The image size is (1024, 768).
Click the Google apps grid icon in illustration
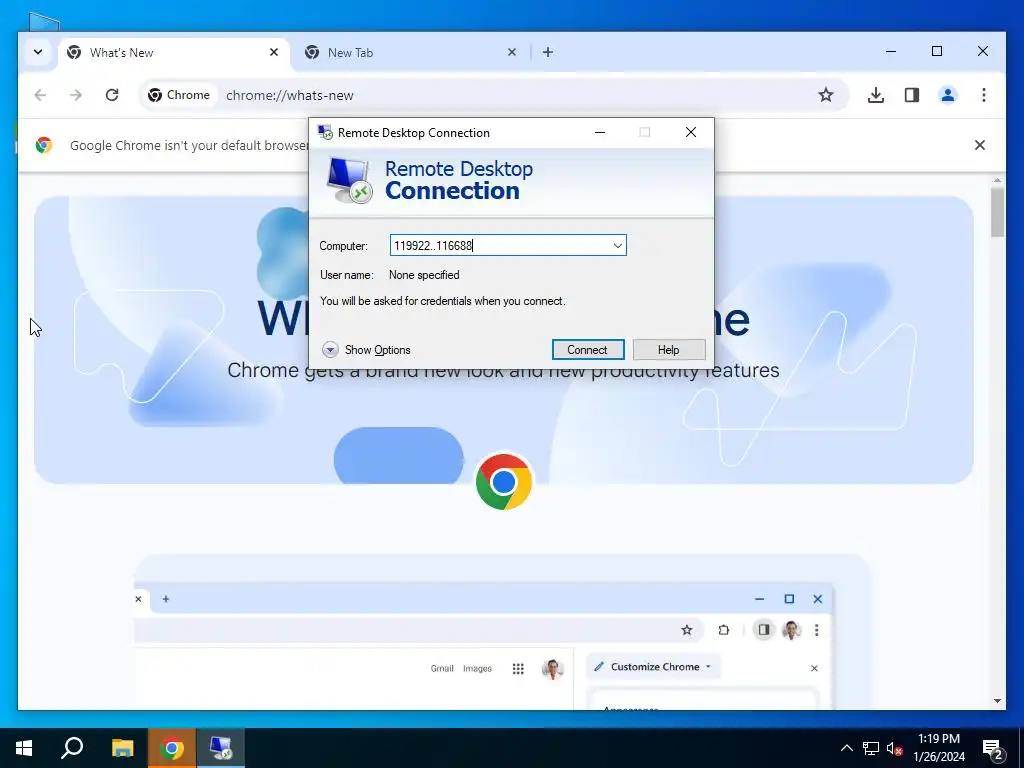pos(518,669)
